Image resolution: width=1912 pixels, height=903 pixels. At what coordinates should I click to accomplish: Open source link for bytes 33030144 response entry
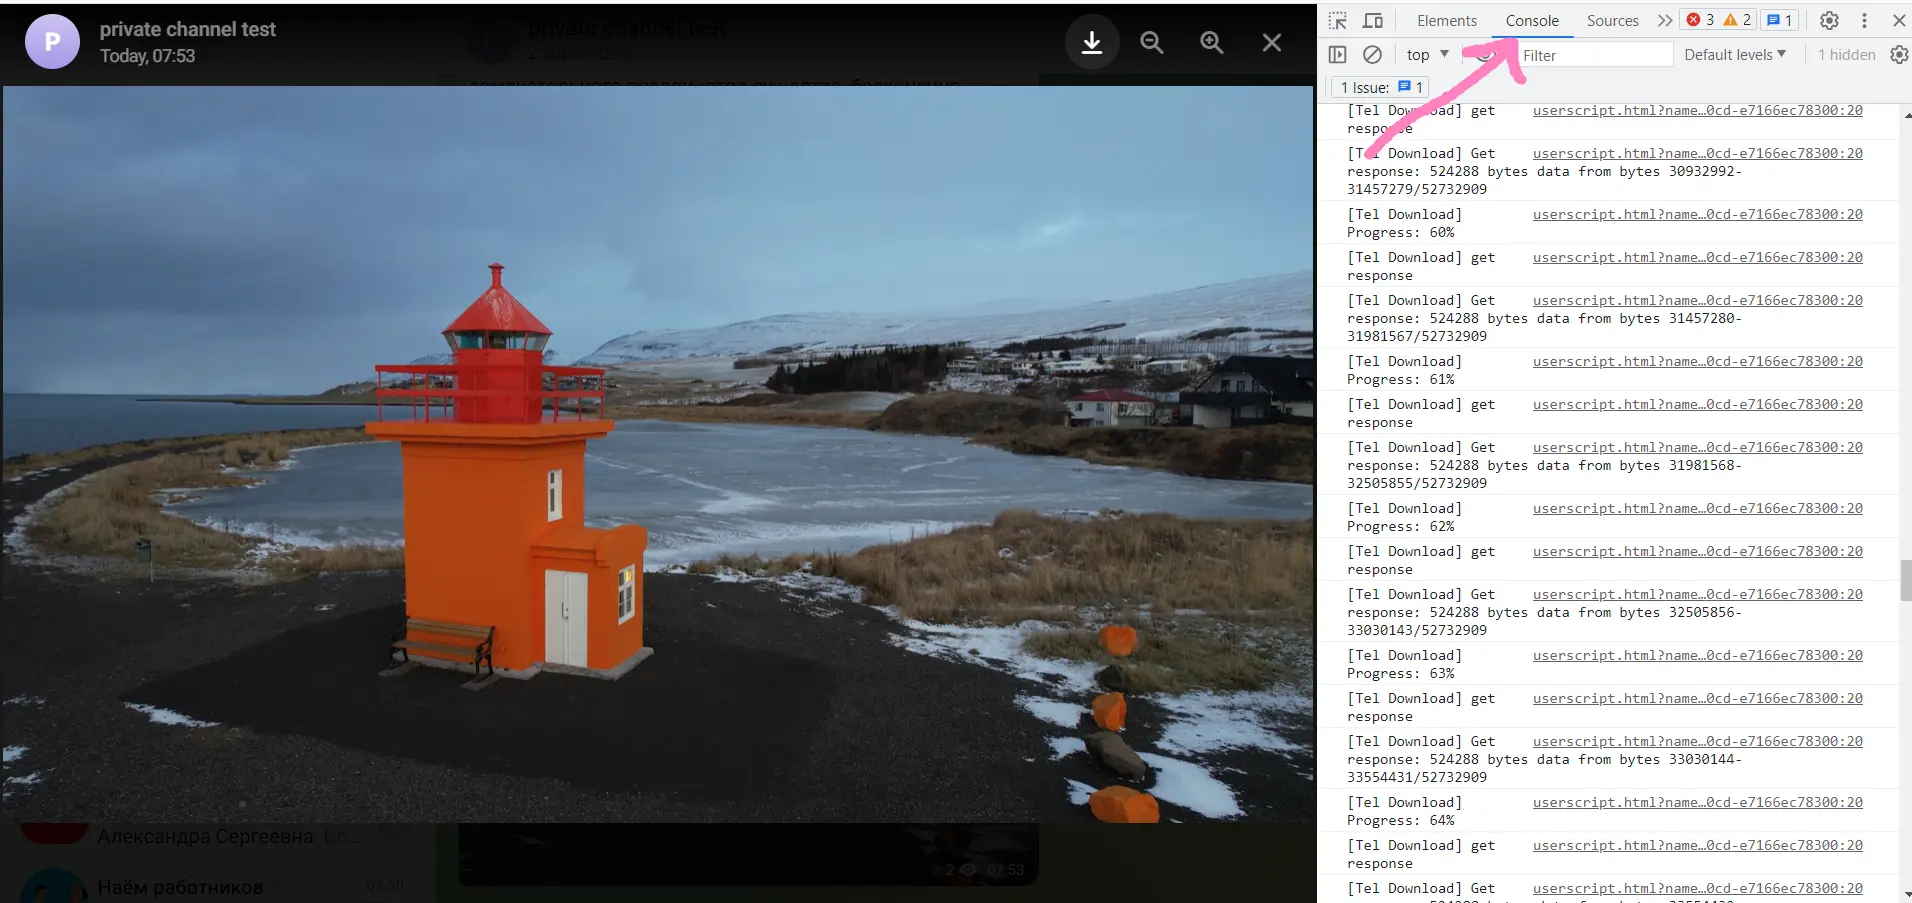click(x=1697, y=741)
